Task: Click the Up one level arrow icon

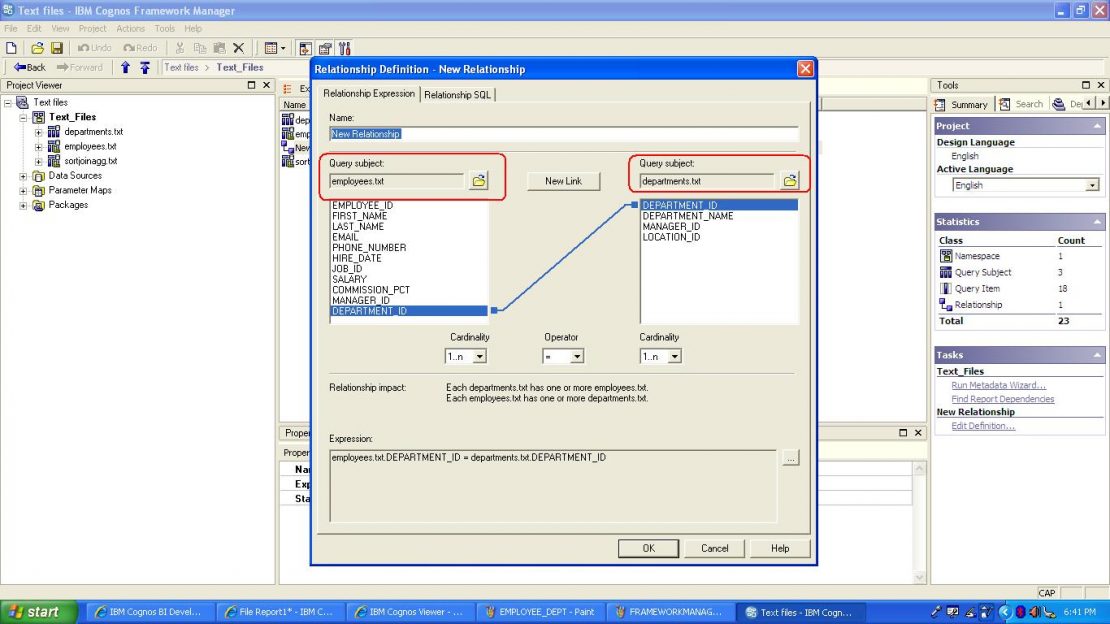Action: 125,67
